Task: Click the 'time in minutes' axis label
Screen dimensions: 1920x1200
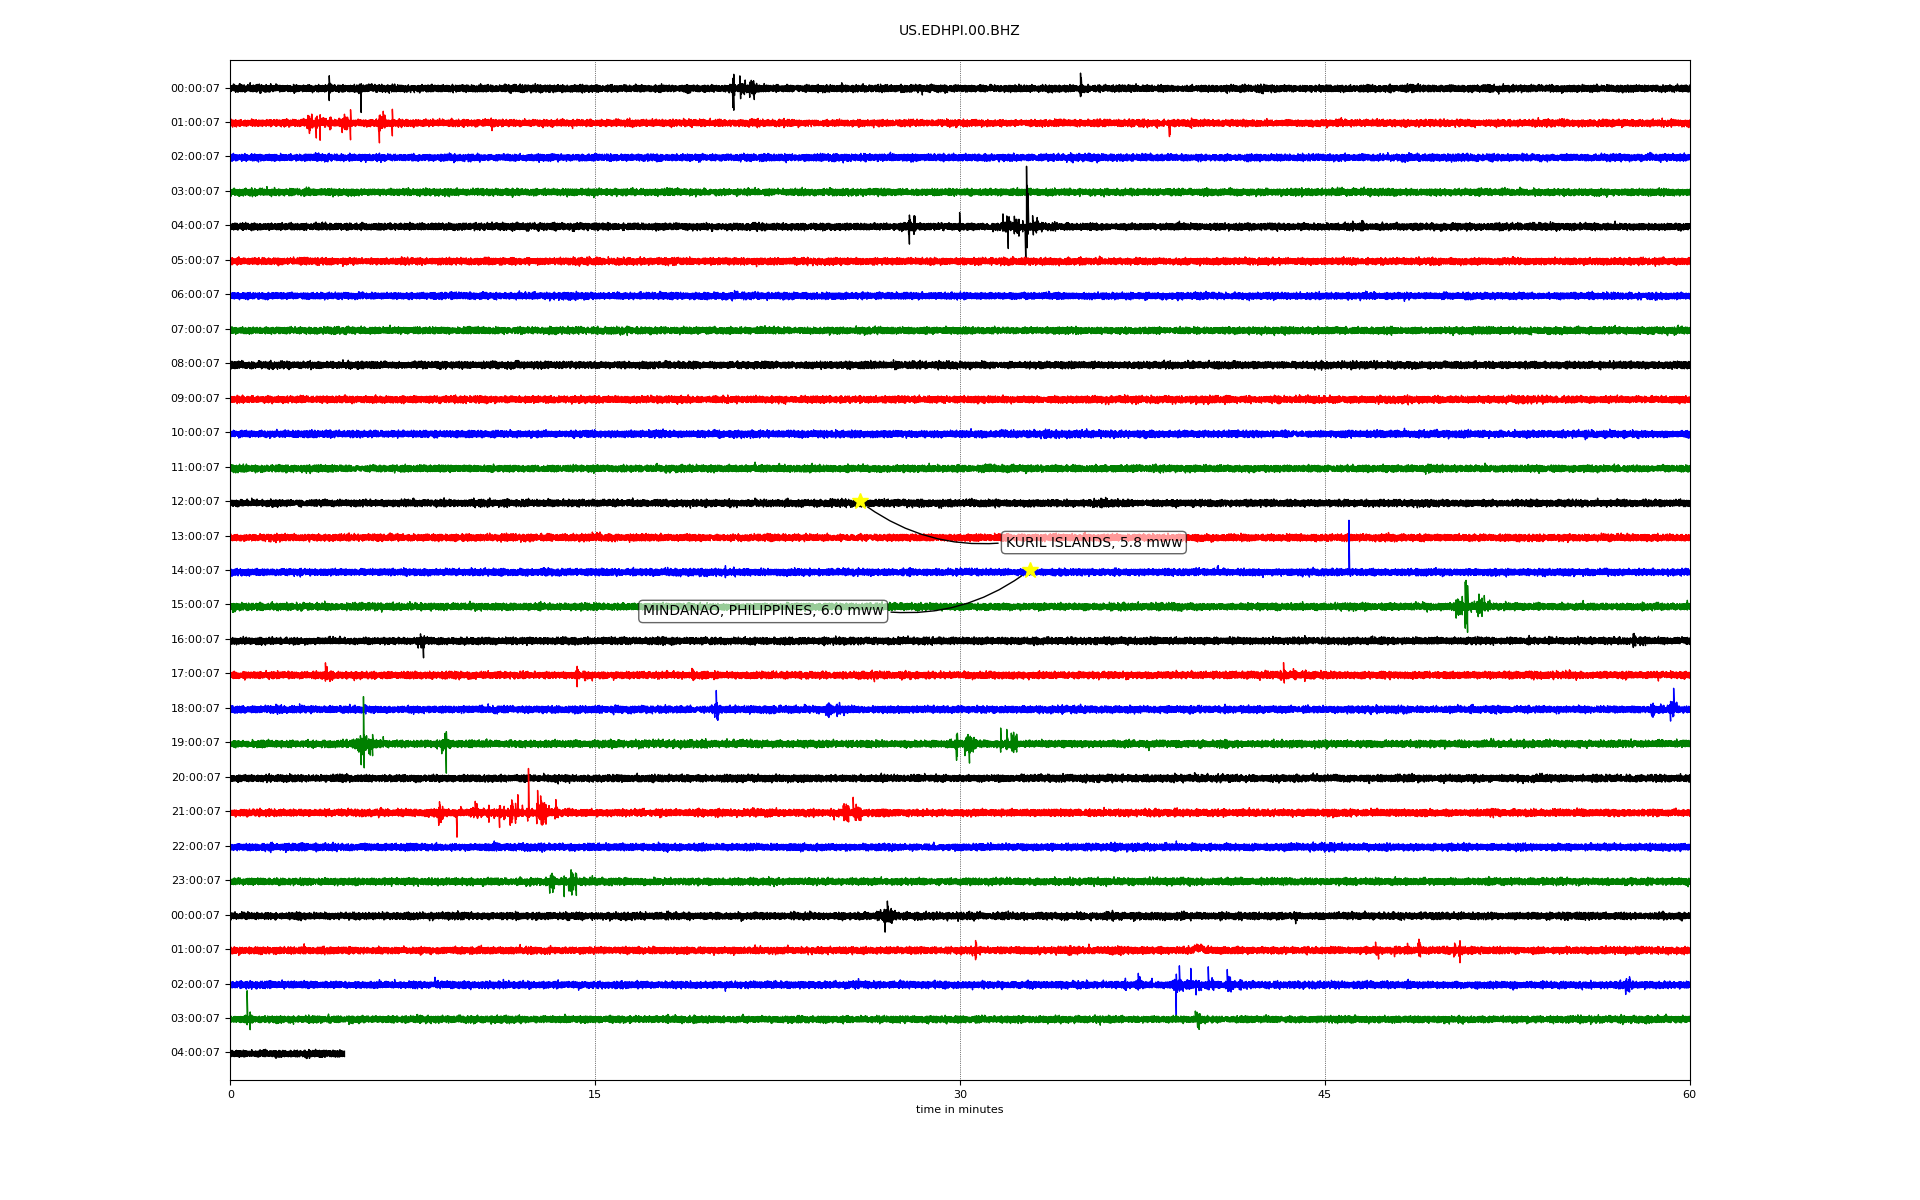Action: point(958,1109)
